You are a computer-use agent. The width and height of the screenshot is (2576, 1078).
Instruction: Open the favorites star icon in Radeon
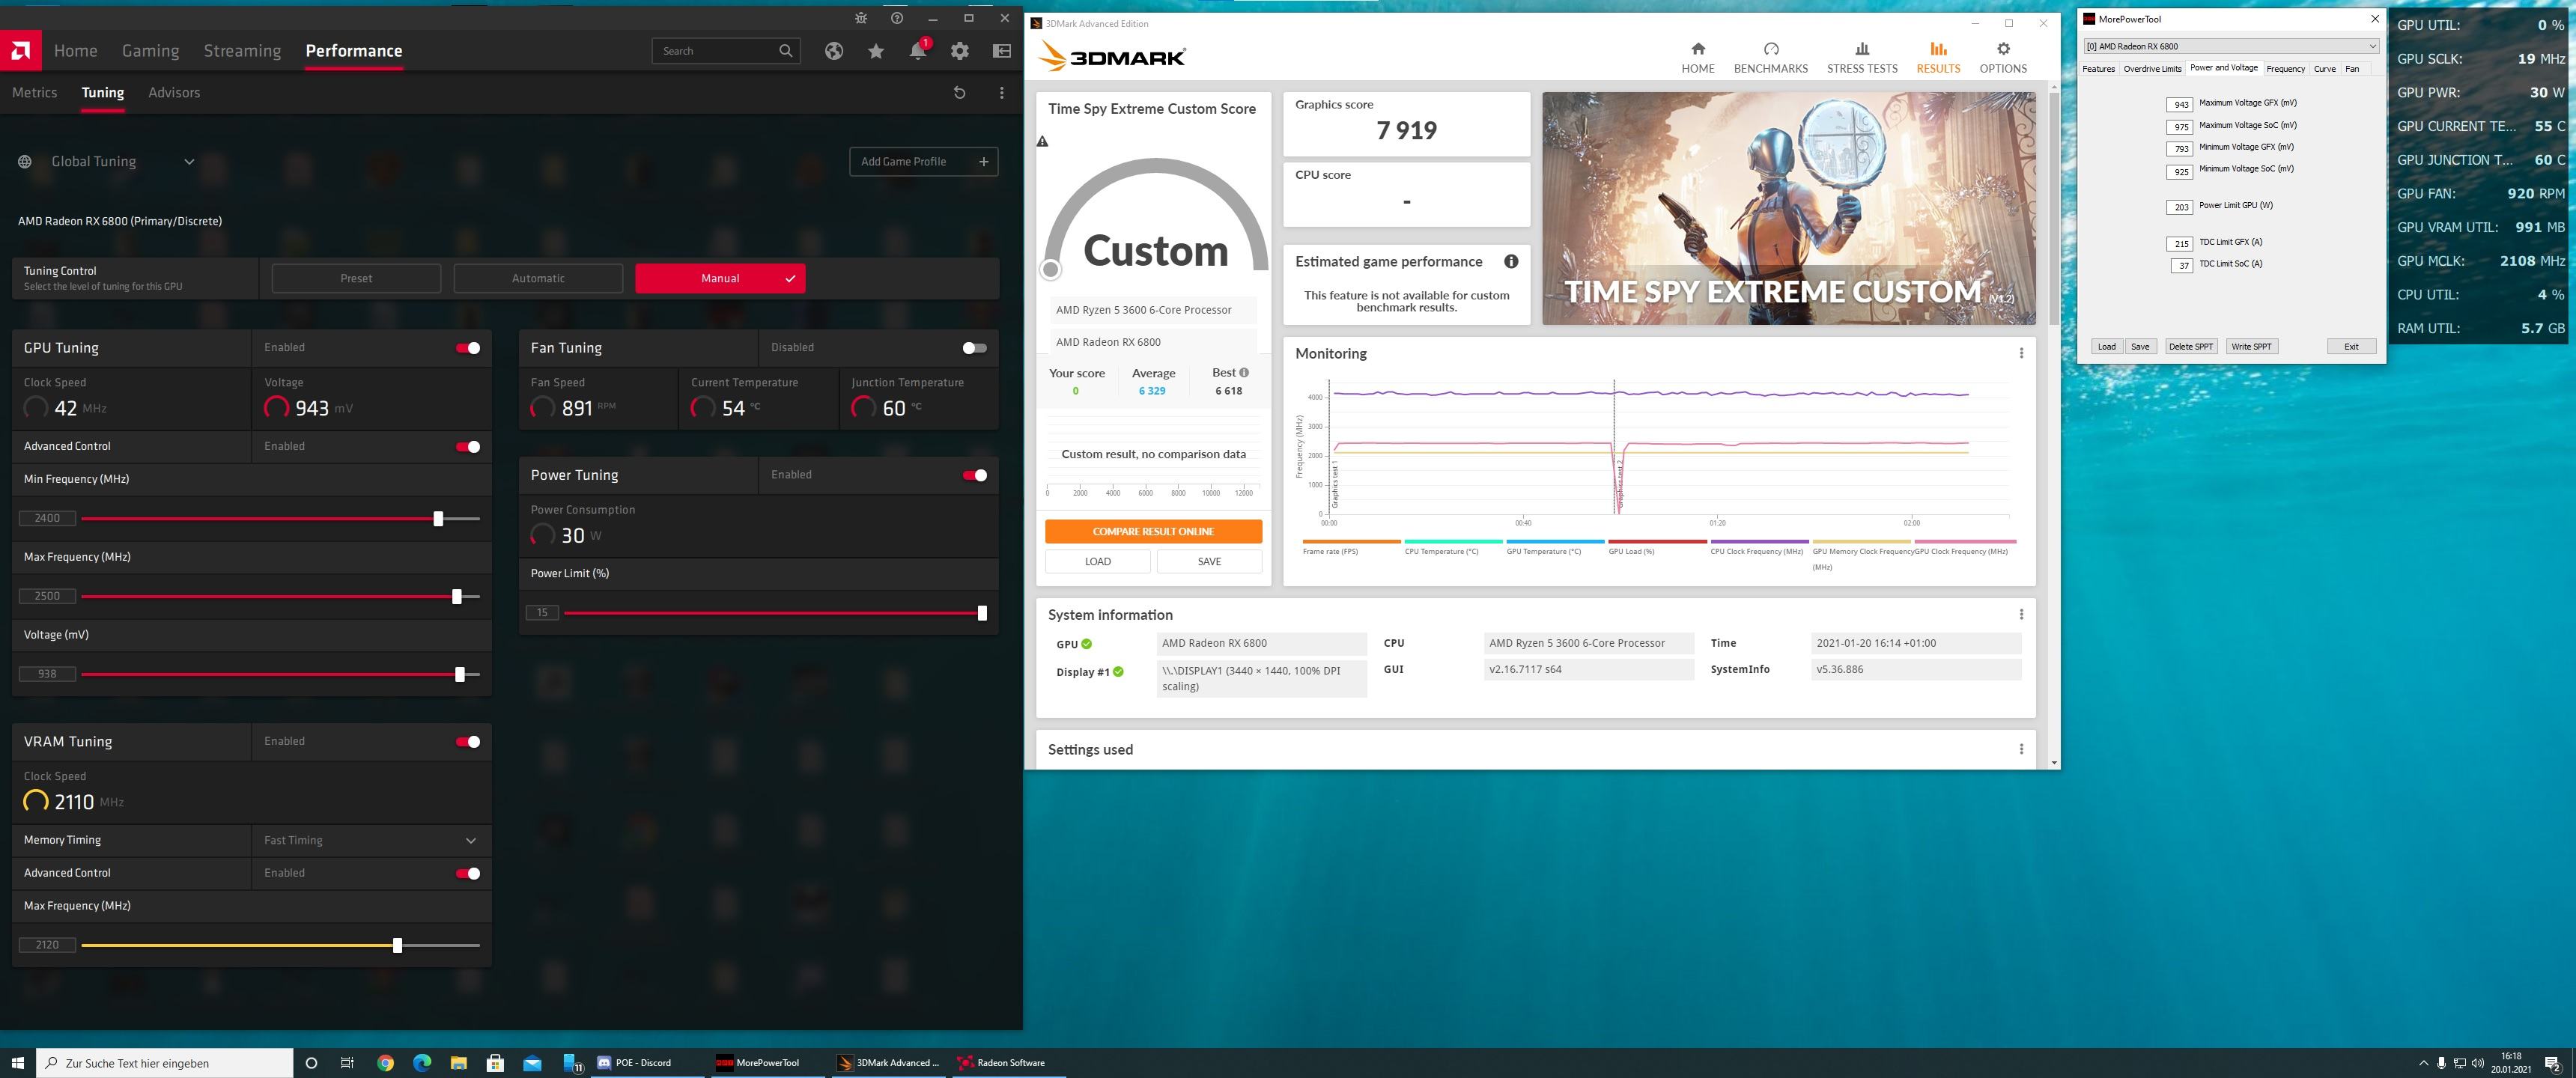(x=876, y=51)
